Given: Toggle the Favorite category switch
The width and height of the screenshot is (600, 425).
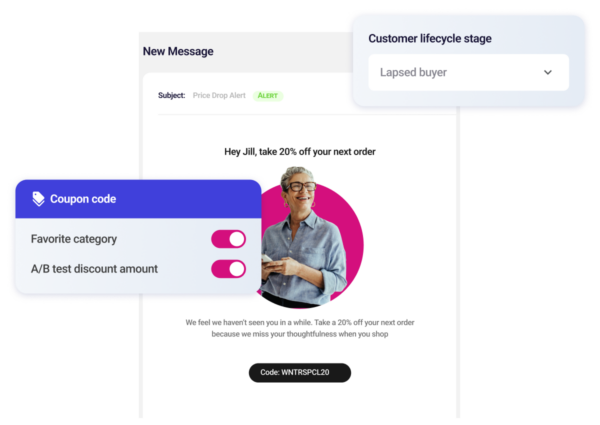Looking at the screenshot, I should [228, 239].
